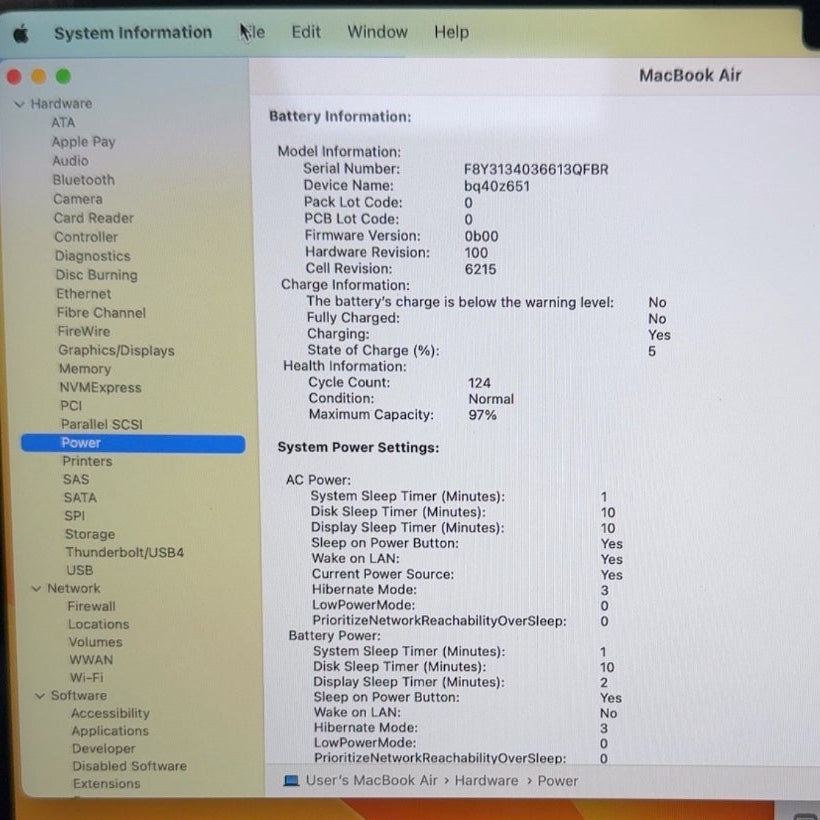The height and width of the screenshot is (820, 820).
Task: Minimize window with yellow button
Action: [39, 77]
